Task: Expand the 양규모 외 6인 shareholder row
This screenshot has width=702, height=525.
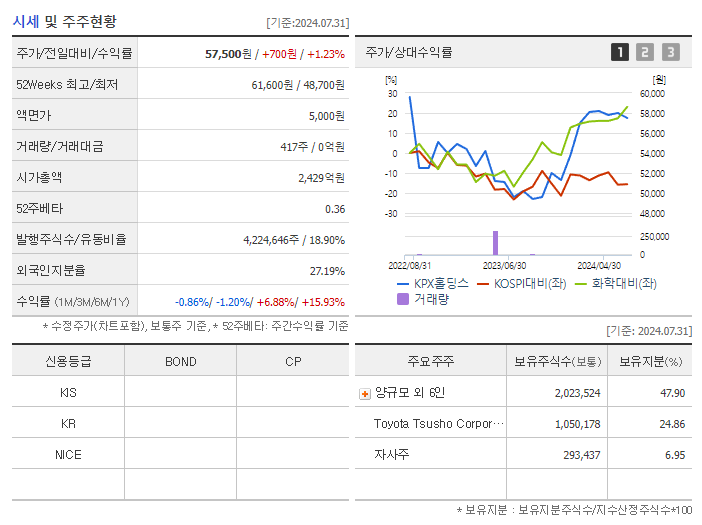Action: [x=365, y=394]
